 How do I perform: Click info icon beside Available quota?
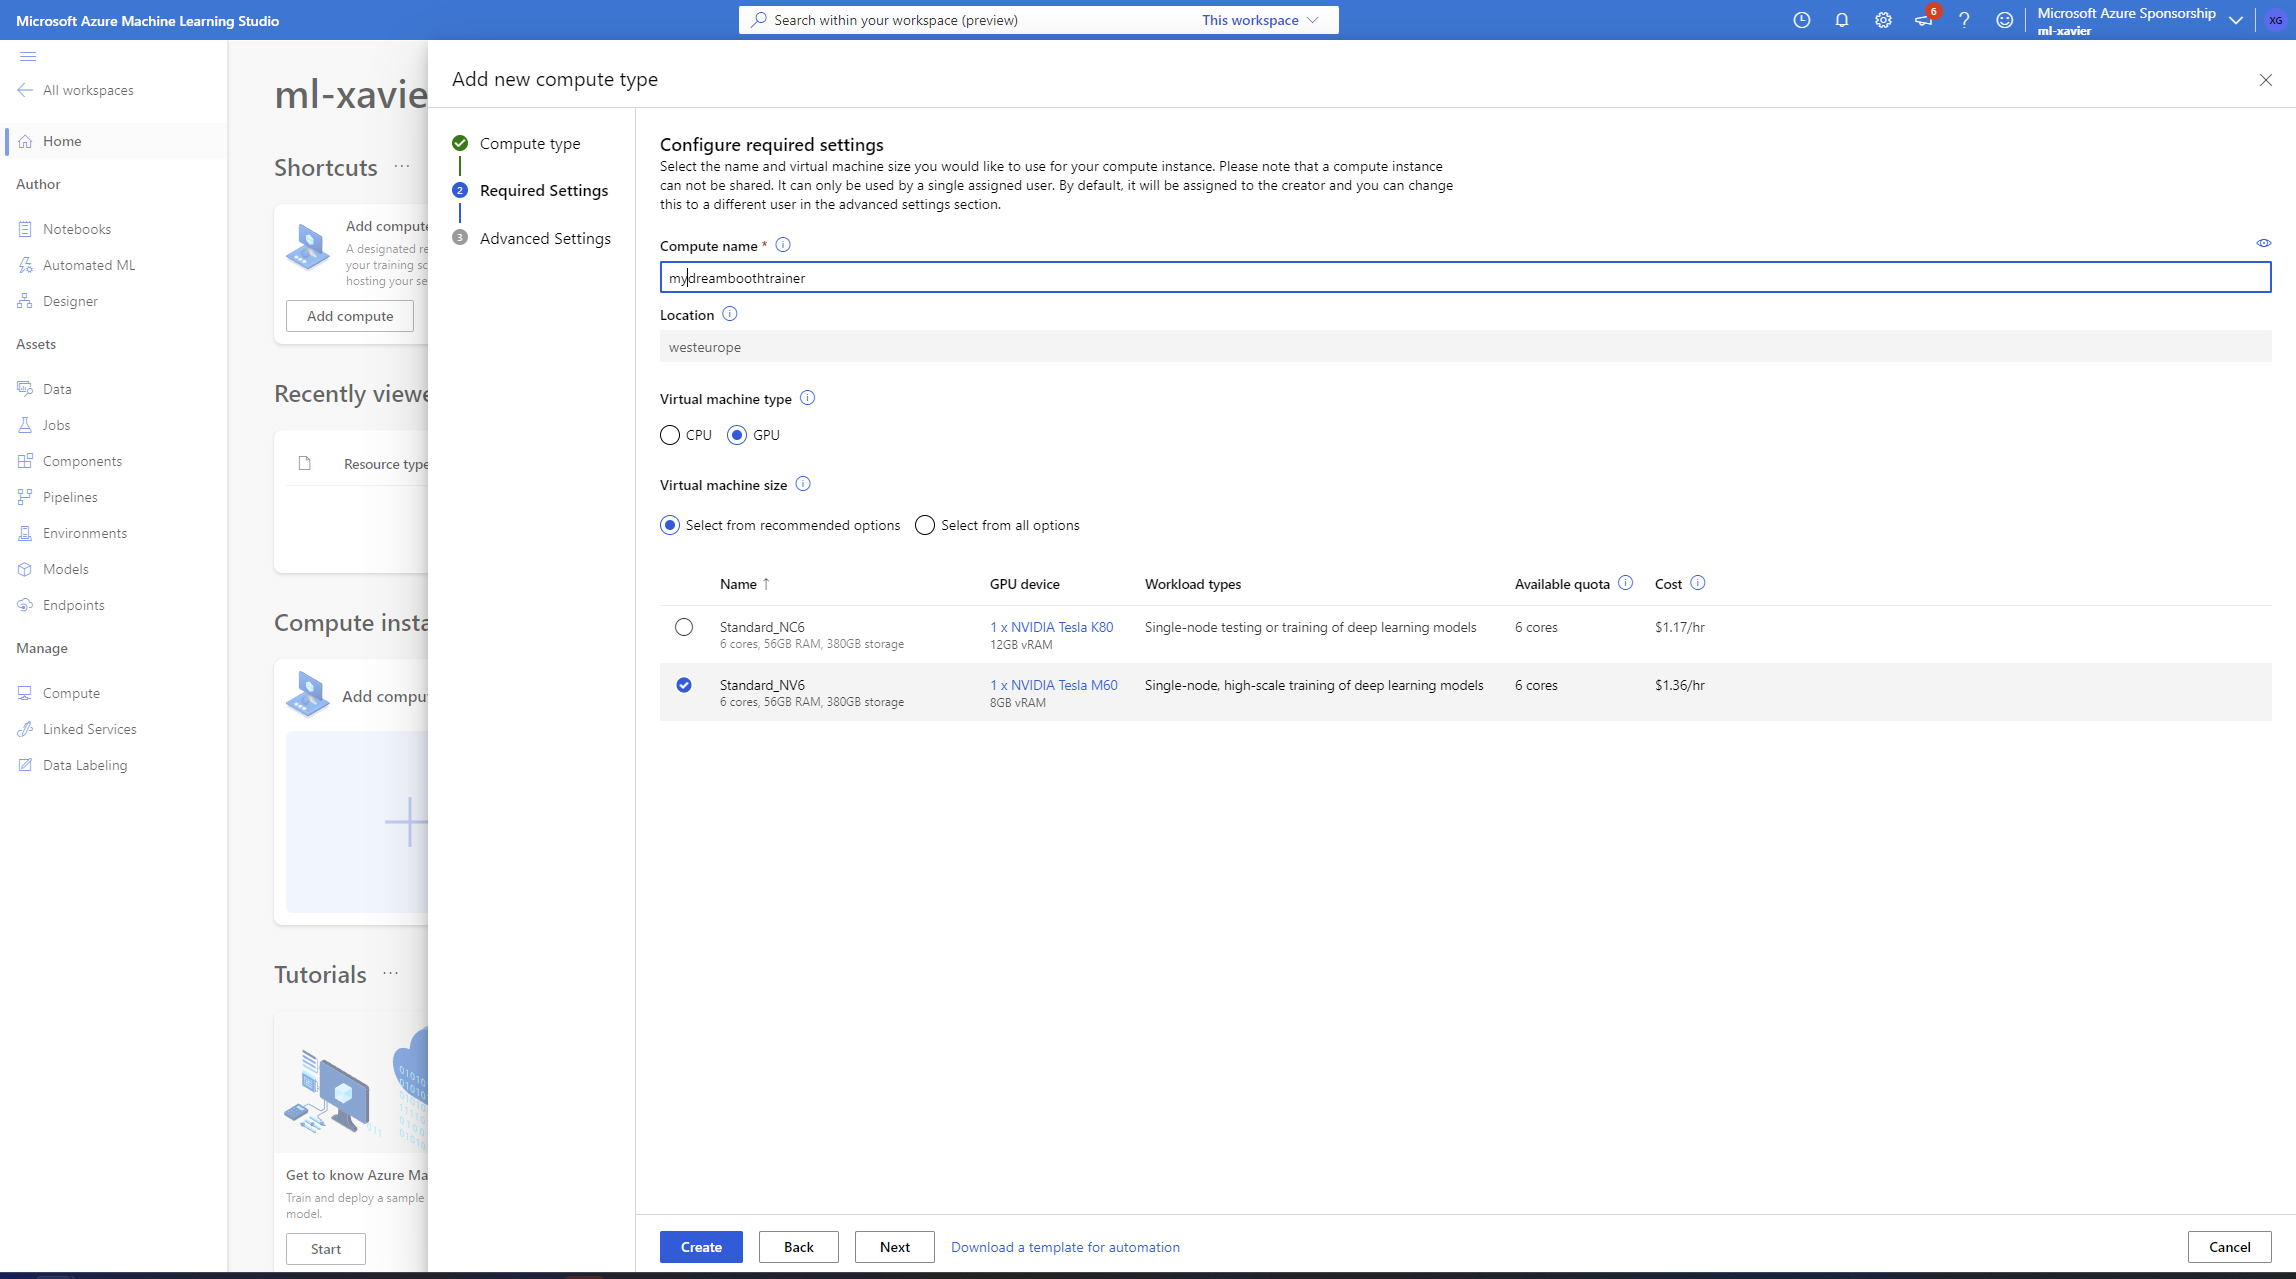tap(1625, 583)
